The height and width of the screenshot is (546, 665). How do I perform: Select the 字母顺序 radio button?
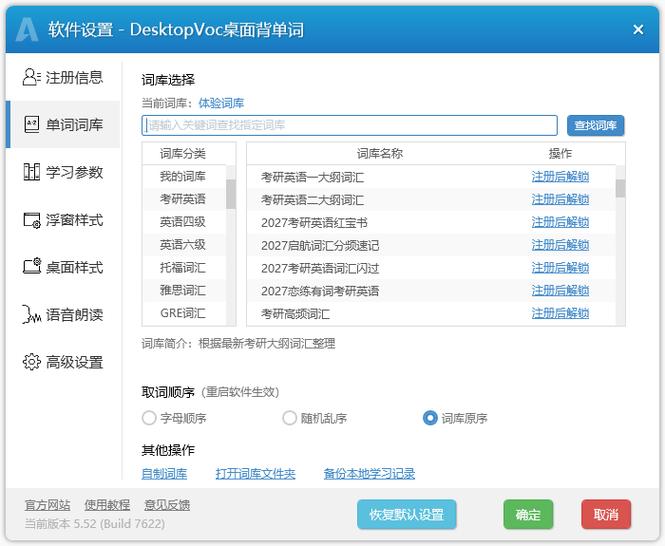tap(149, 418)
